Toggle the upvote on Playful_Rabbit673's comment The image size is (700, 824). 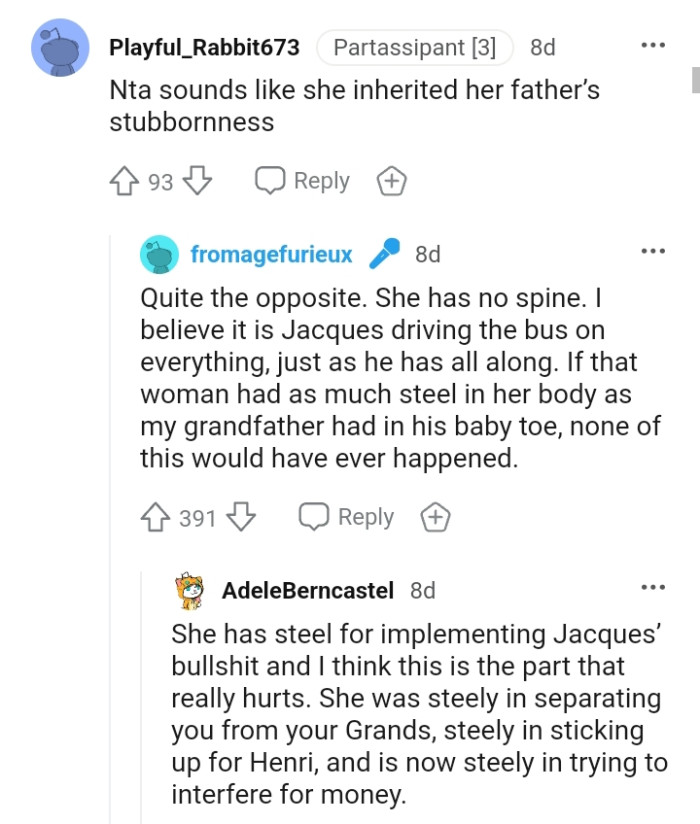(x=123, y=180)
